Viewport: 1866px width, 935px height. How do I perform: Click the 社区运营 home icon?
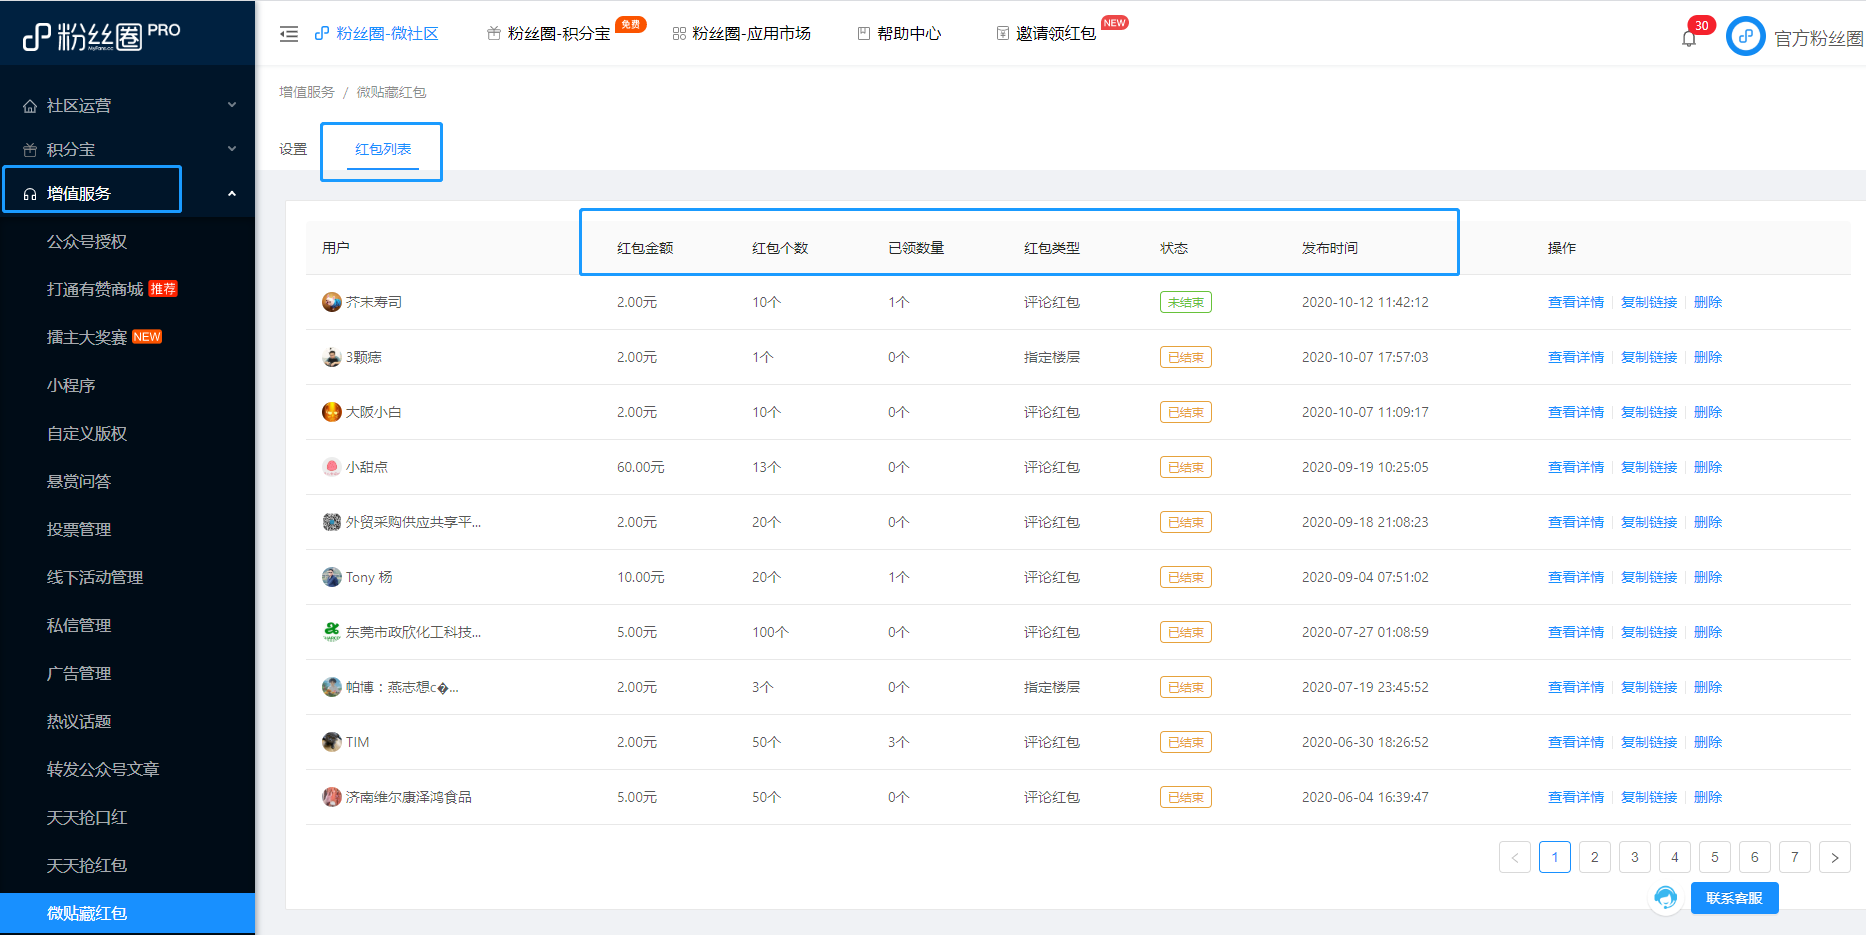tap(30, 106)
